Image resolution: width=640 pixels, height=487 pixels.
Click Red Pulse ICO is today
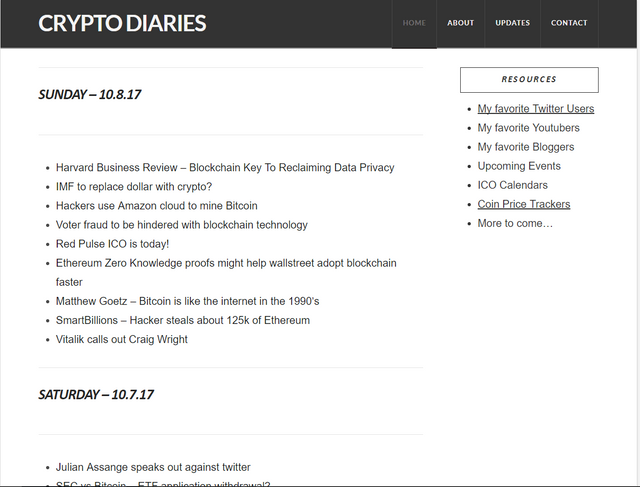112,244
